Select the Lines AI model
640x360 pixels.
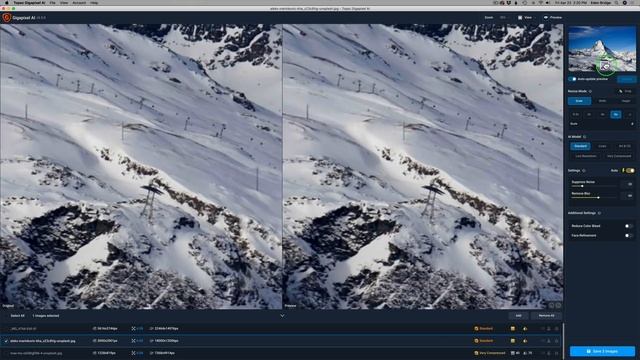(602, 146)
